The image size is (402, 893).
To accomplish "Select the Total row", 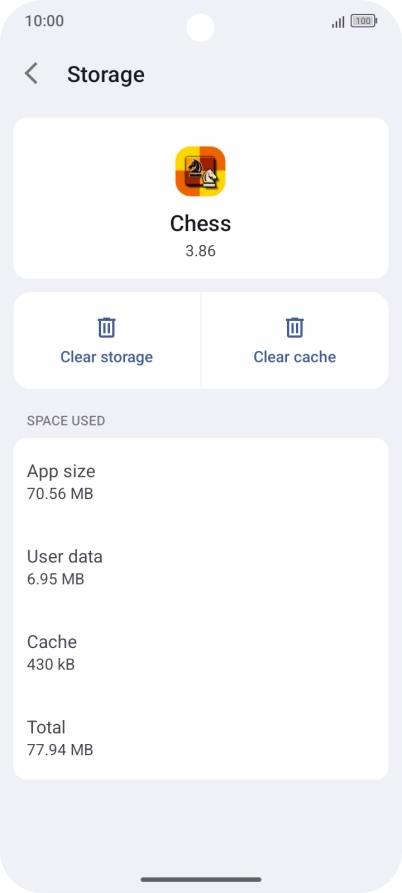I will click(200, 738).
